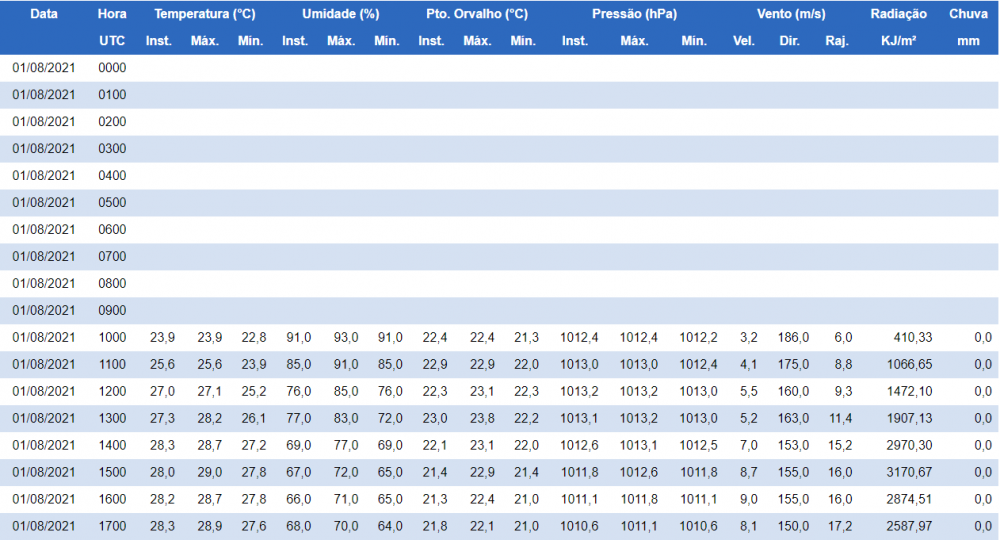This screenshot has width=1000, height=540.
Task: Click the Vel. sub-header under Vento
Action: coord(744,41)
